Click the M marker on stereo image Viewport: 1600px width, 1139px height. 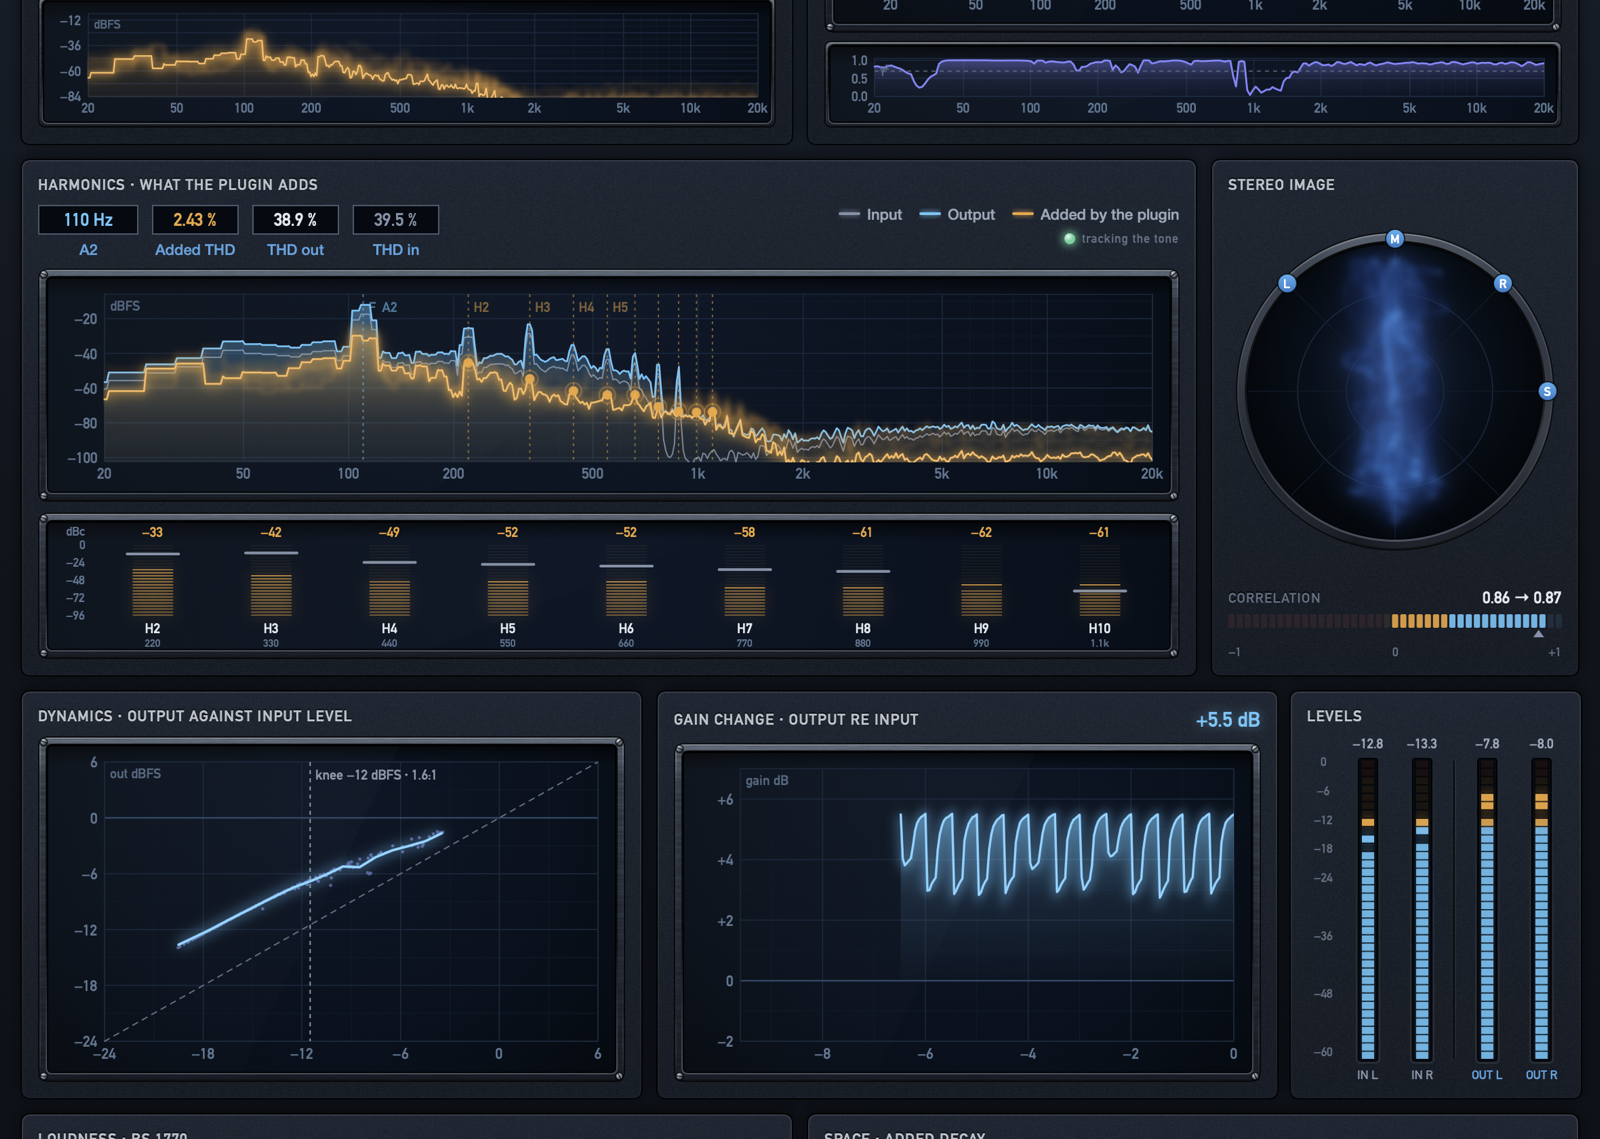coord(1395,239)
